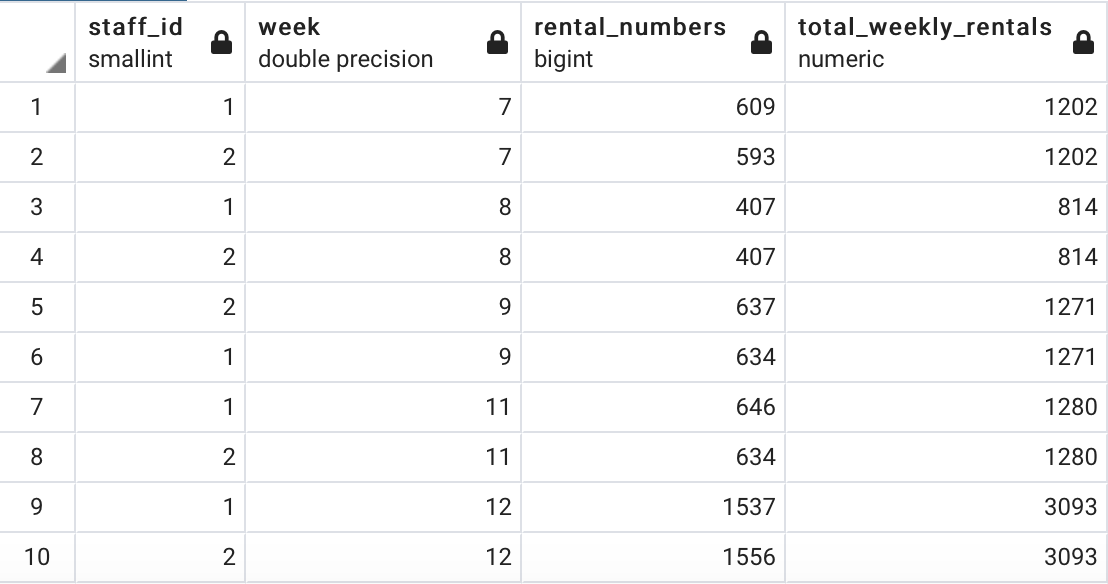The image size is (1108, 584).
Task: Click the week cell in row 7
Action: tap(383, 407)
